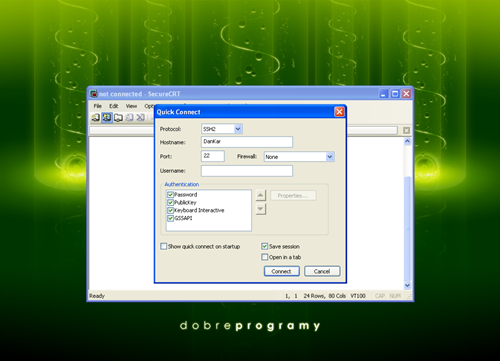Image resolution: width=500 pixels, height=361 pixels.
Task: Click the Connect button
Action: tap(282, 271)
